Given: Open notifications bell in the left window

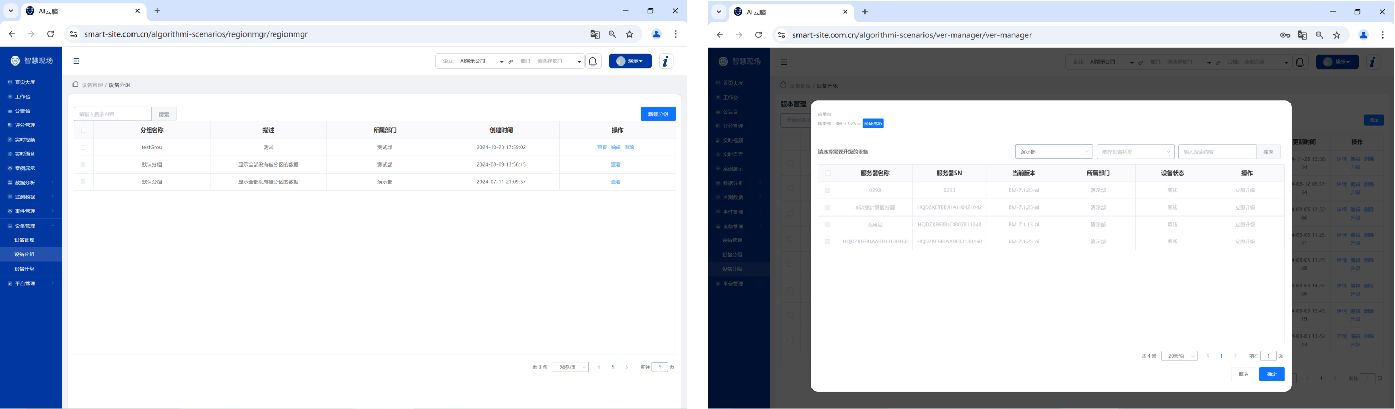Looking at the screenshot, I should click(593, 61).
